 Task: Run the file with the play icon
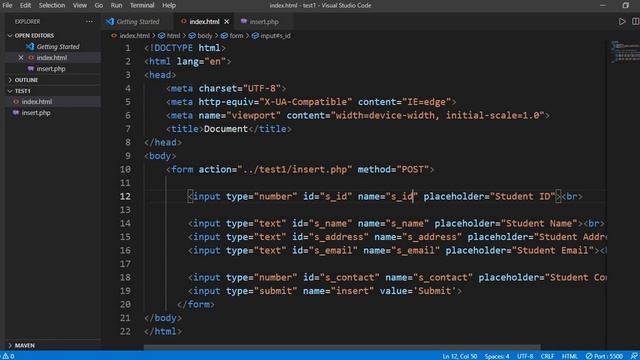pyautogui.click(x=622, y=22)
